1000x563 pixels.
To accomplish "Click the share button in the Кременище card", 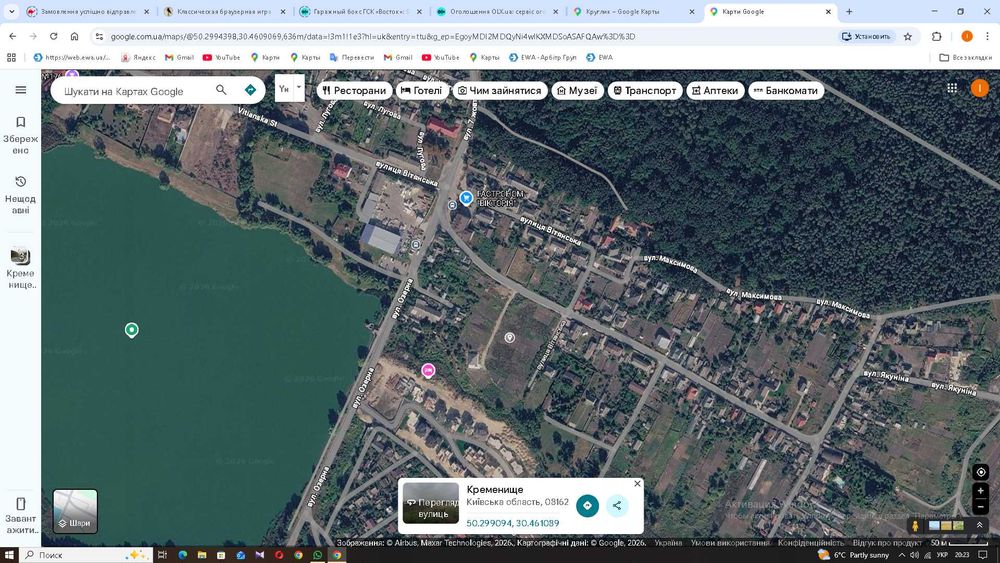I will coord(617,506).
